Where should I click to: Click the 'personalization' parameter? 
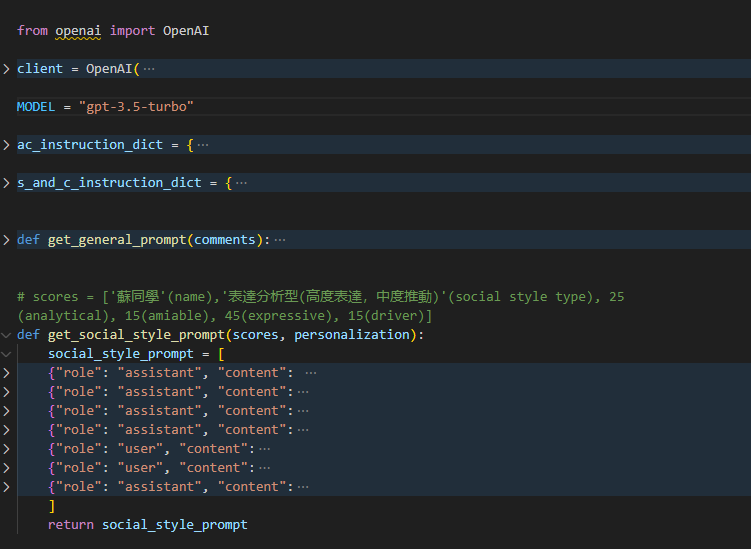(x=352, y=335)
